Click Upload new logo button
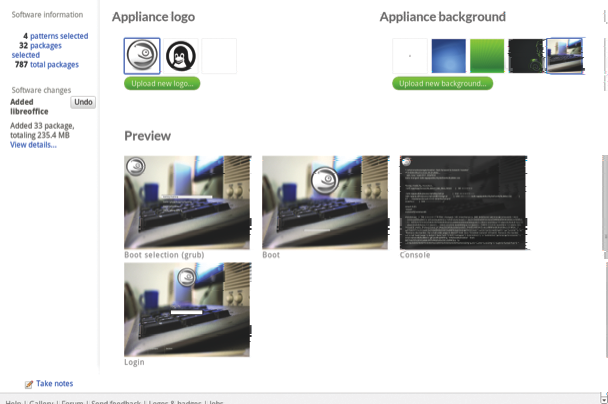The width and height of the screenshot is (608, 404). [x=162, y=84]
